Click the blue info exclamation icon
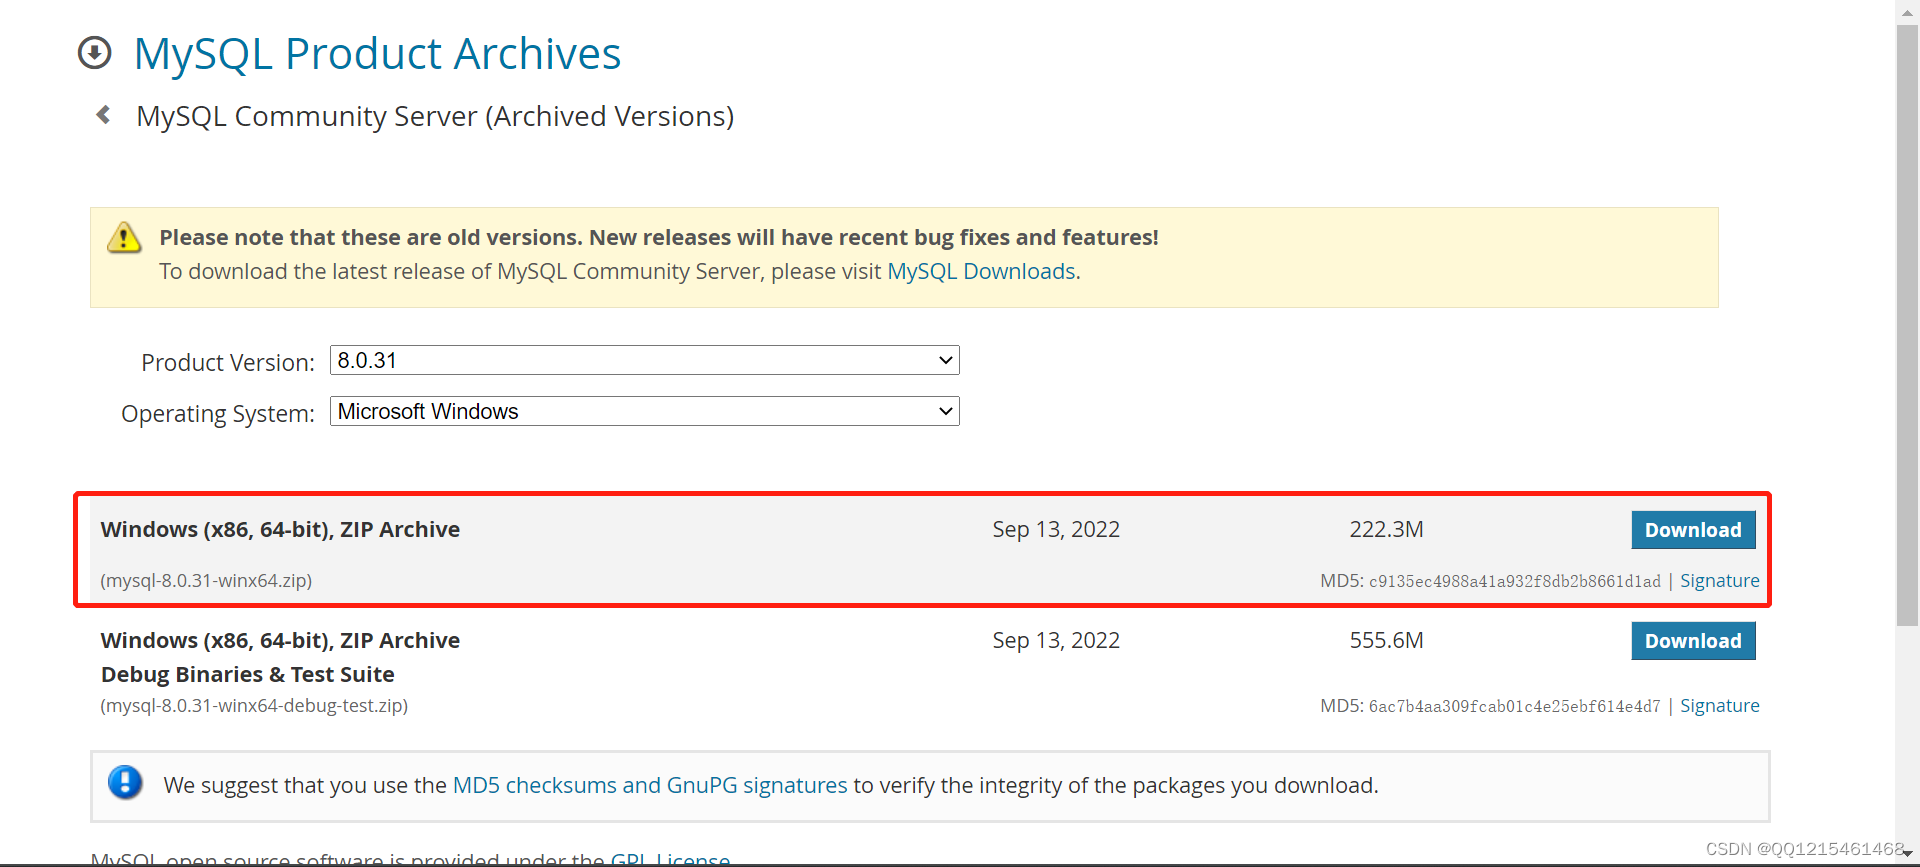 [x=125, y=782]
